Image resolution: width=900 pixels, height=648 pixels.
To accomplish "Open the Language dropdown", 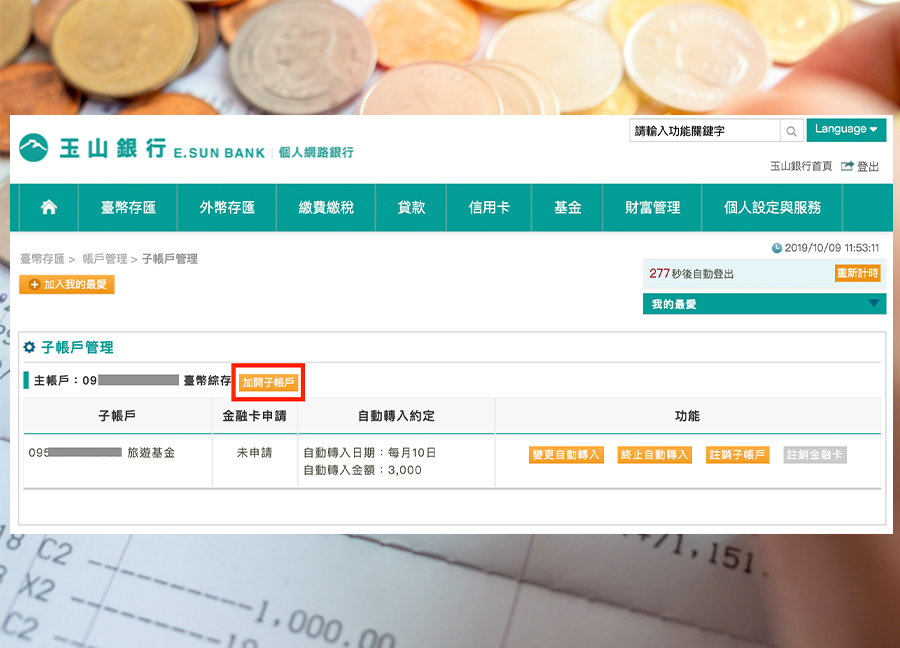I will [846, 129].
